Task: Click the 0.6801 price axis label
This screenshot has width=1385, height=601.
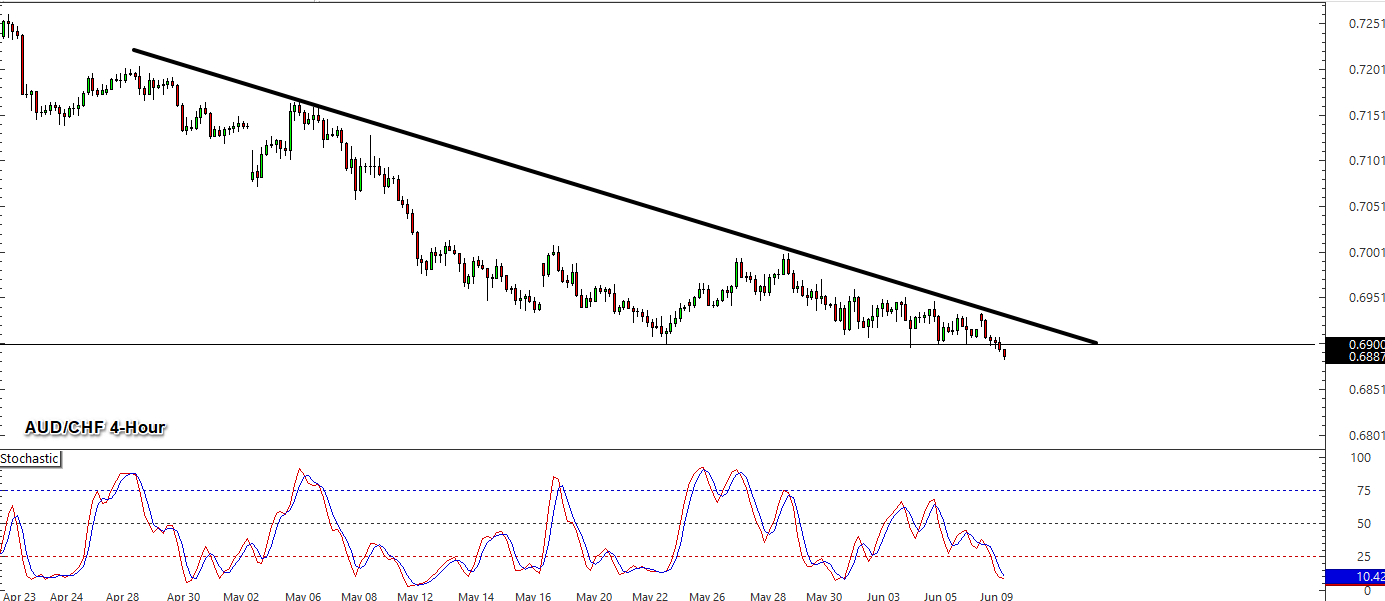Action: coord(1365,435)
